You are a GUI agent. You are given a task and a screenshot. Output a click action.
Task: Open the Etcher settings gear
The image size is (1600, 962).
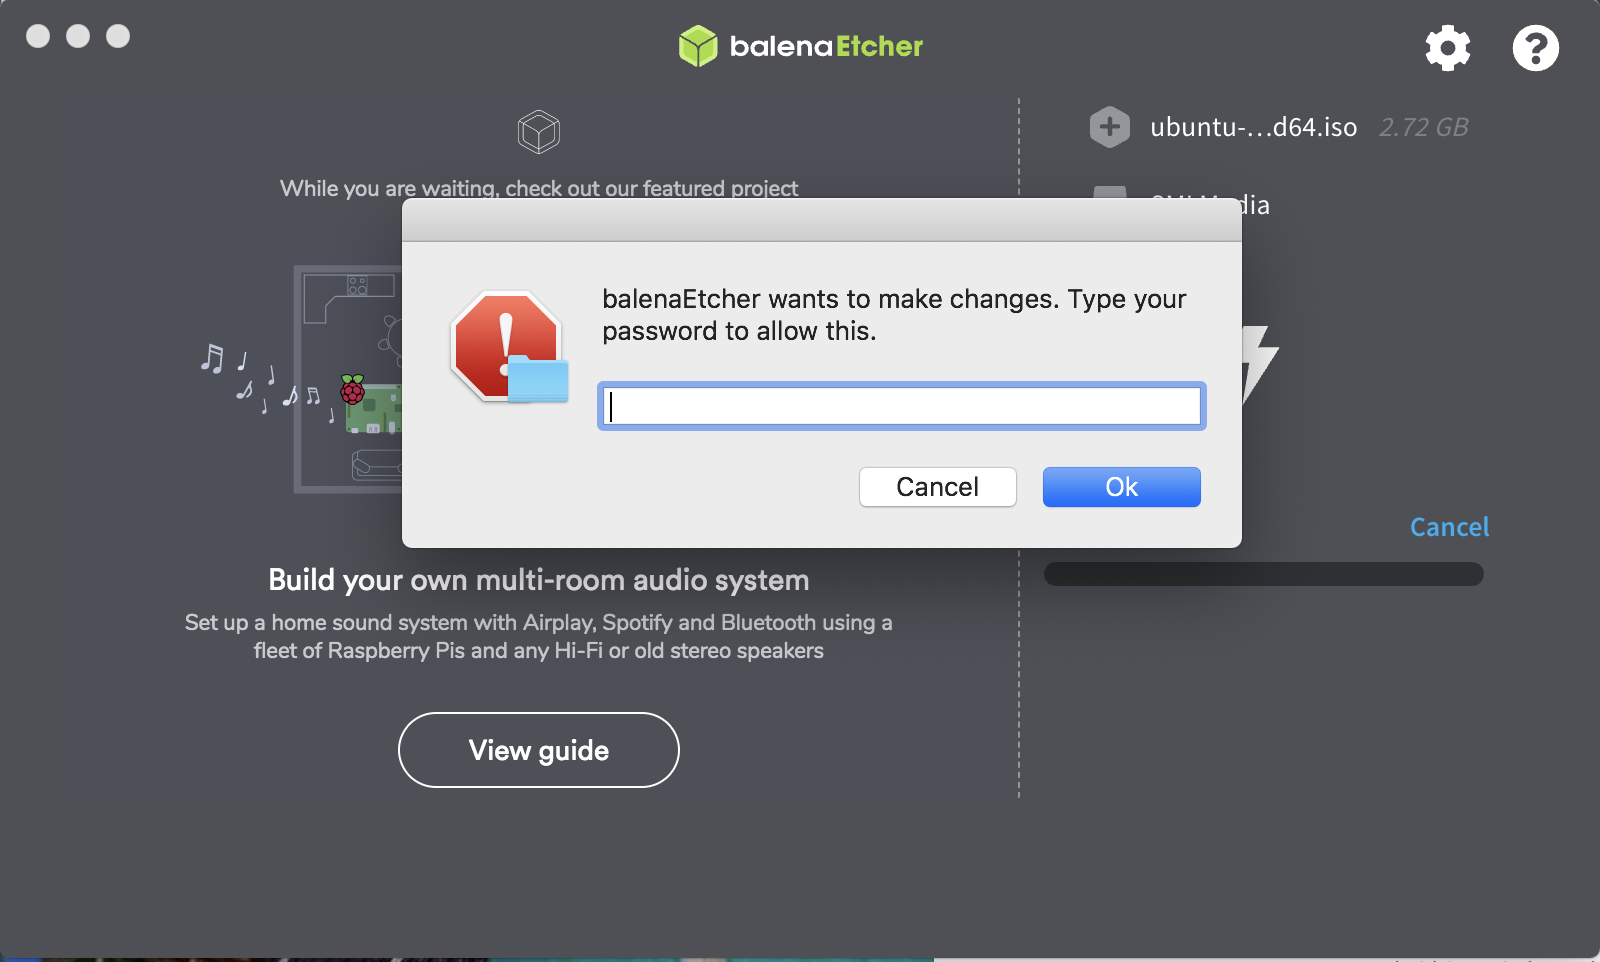point(1447,47)
